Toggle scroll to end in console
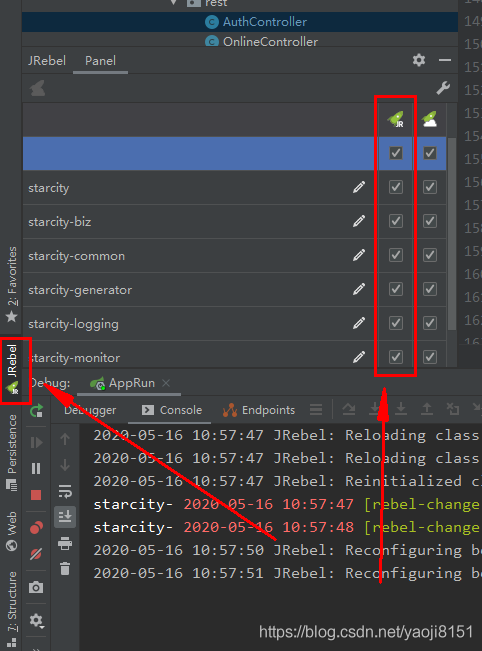Image resolution: width=482 pixels, height=651 pixels. pos(65,517)
